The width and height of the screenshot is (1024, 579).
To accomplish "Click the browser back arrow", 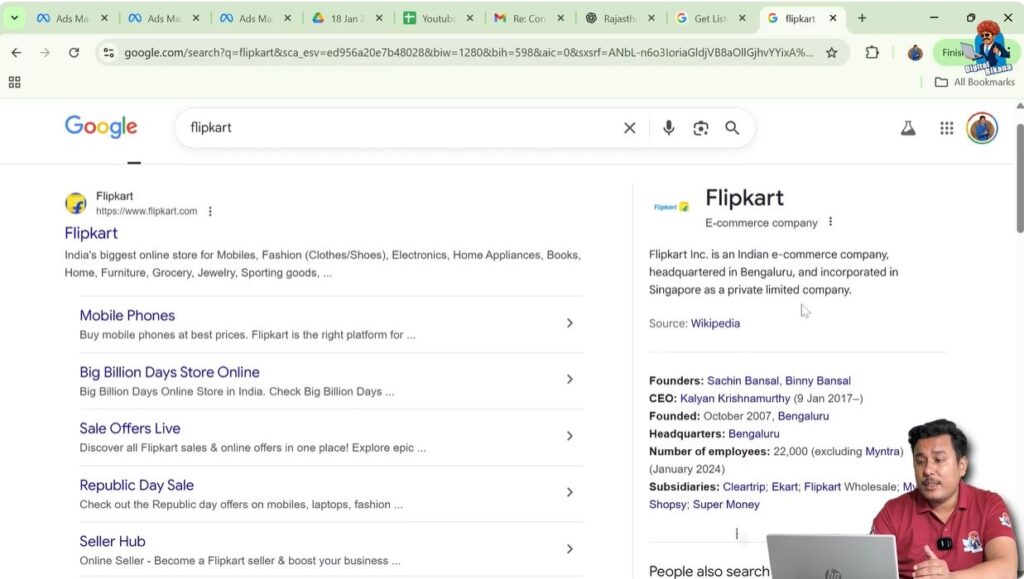I will (16, 51).
